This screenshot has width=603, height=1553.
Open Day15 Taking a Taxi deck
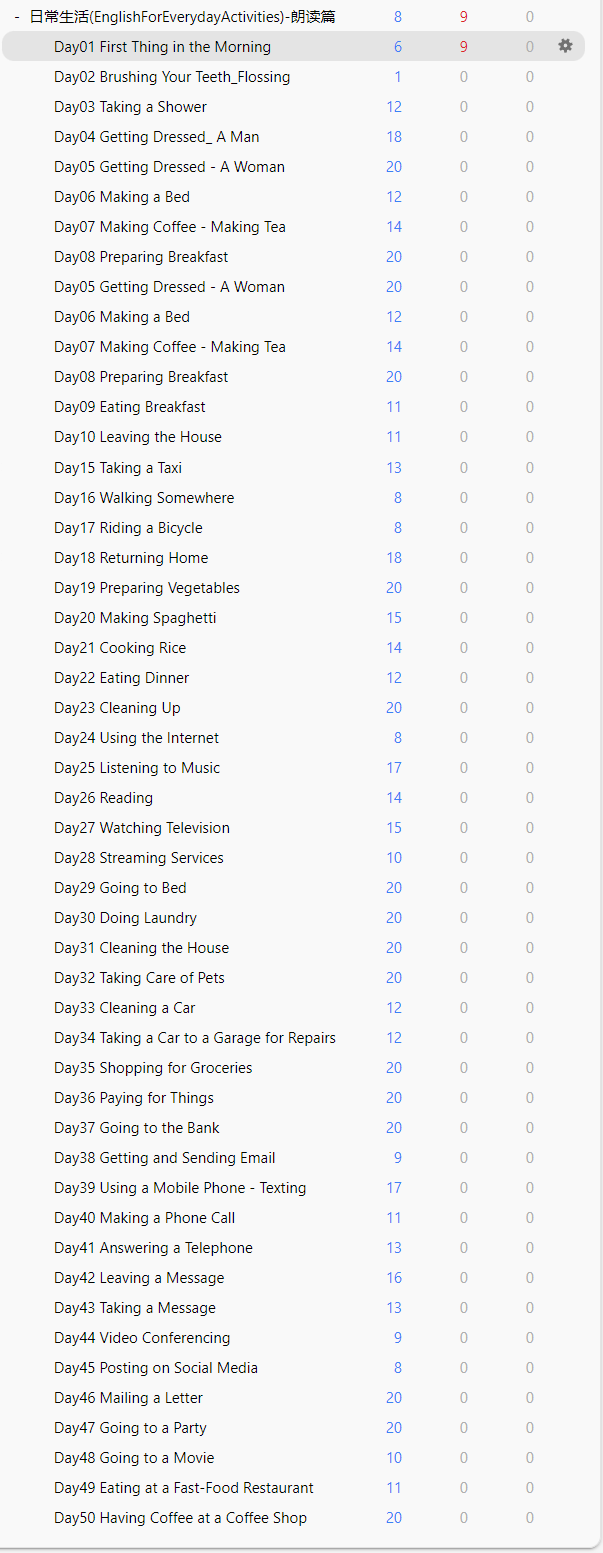[x=118, y=468]
